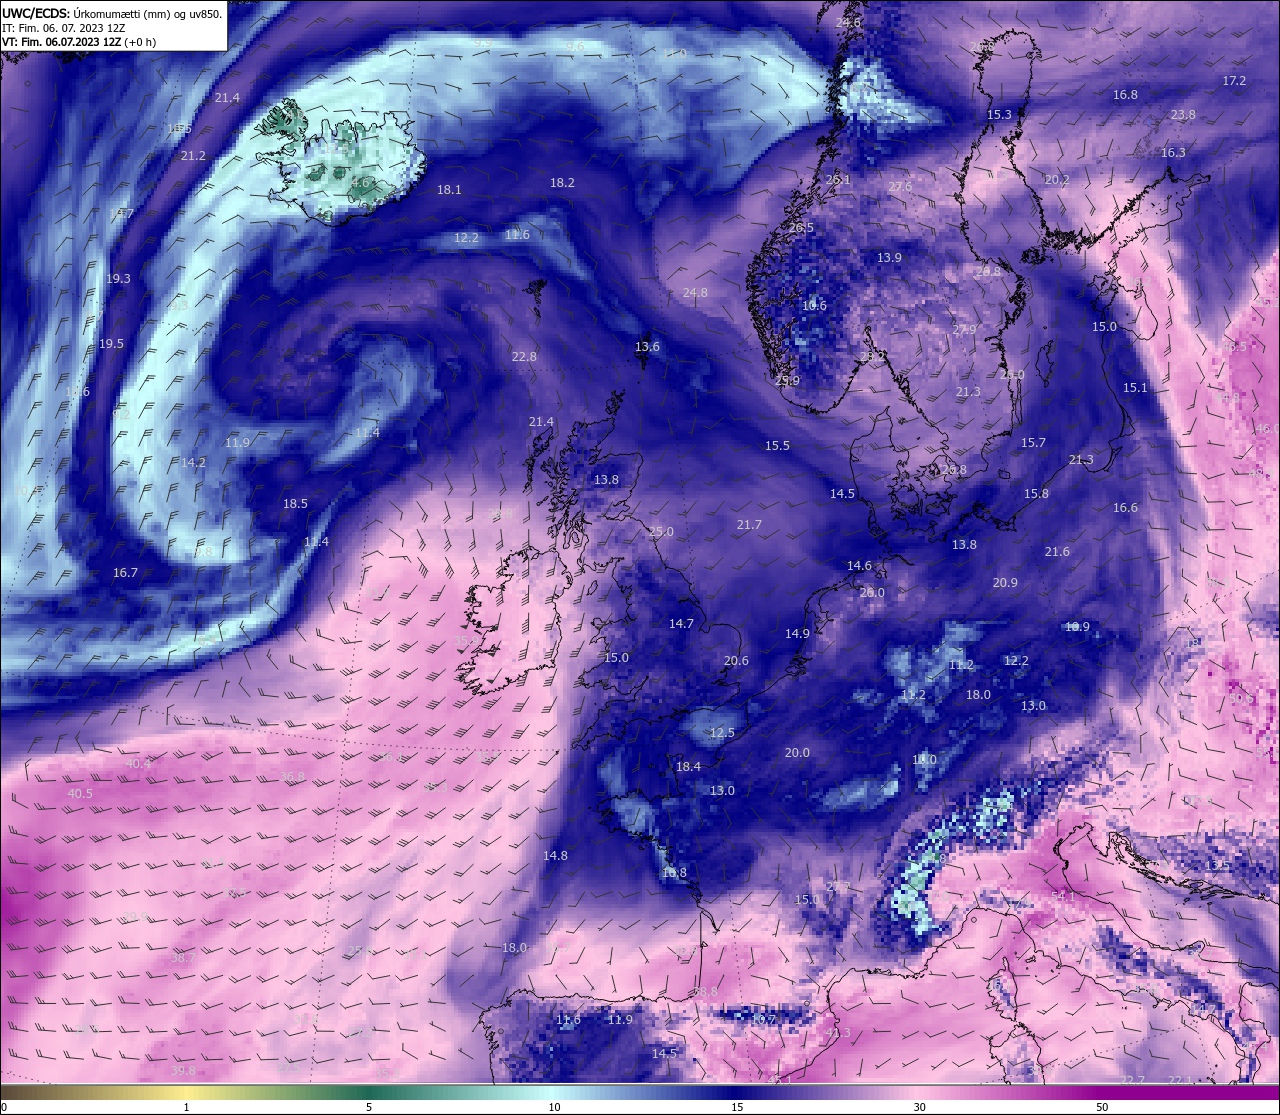Click the map value '22.8' on the map

point(524,357)
